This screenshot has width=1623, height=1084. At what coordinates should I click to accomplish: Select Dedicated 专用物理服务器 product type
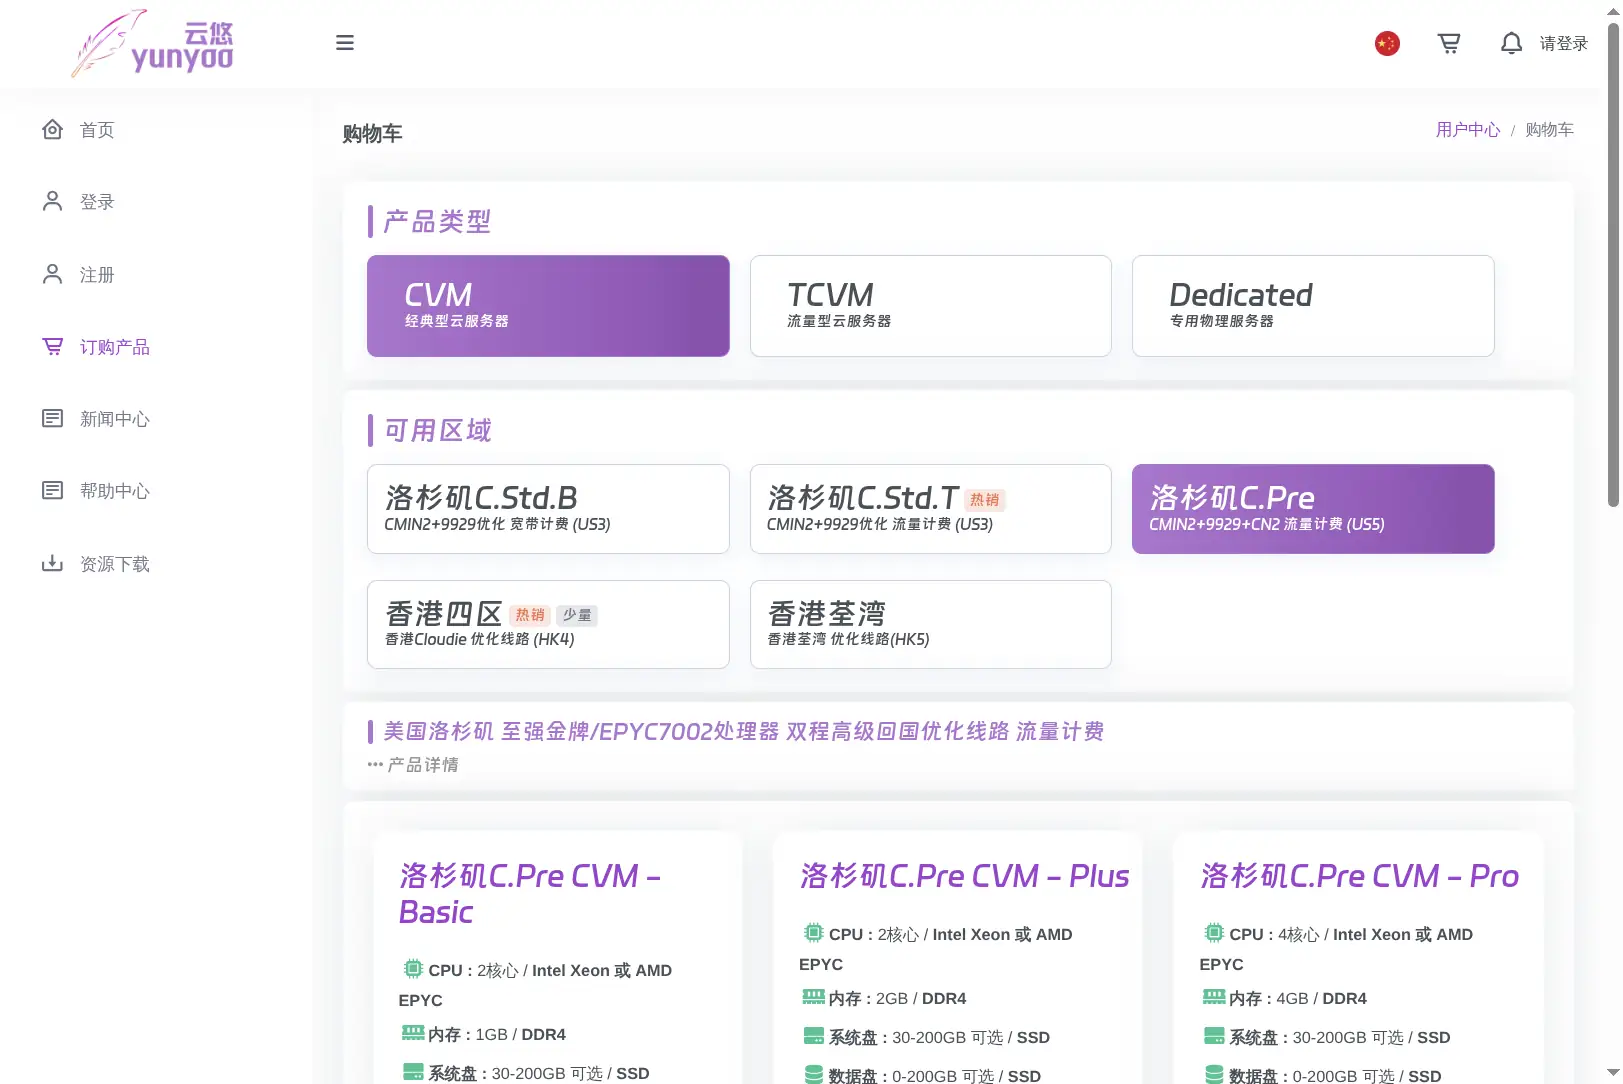pyautogui.click(x=1313, y=306)
